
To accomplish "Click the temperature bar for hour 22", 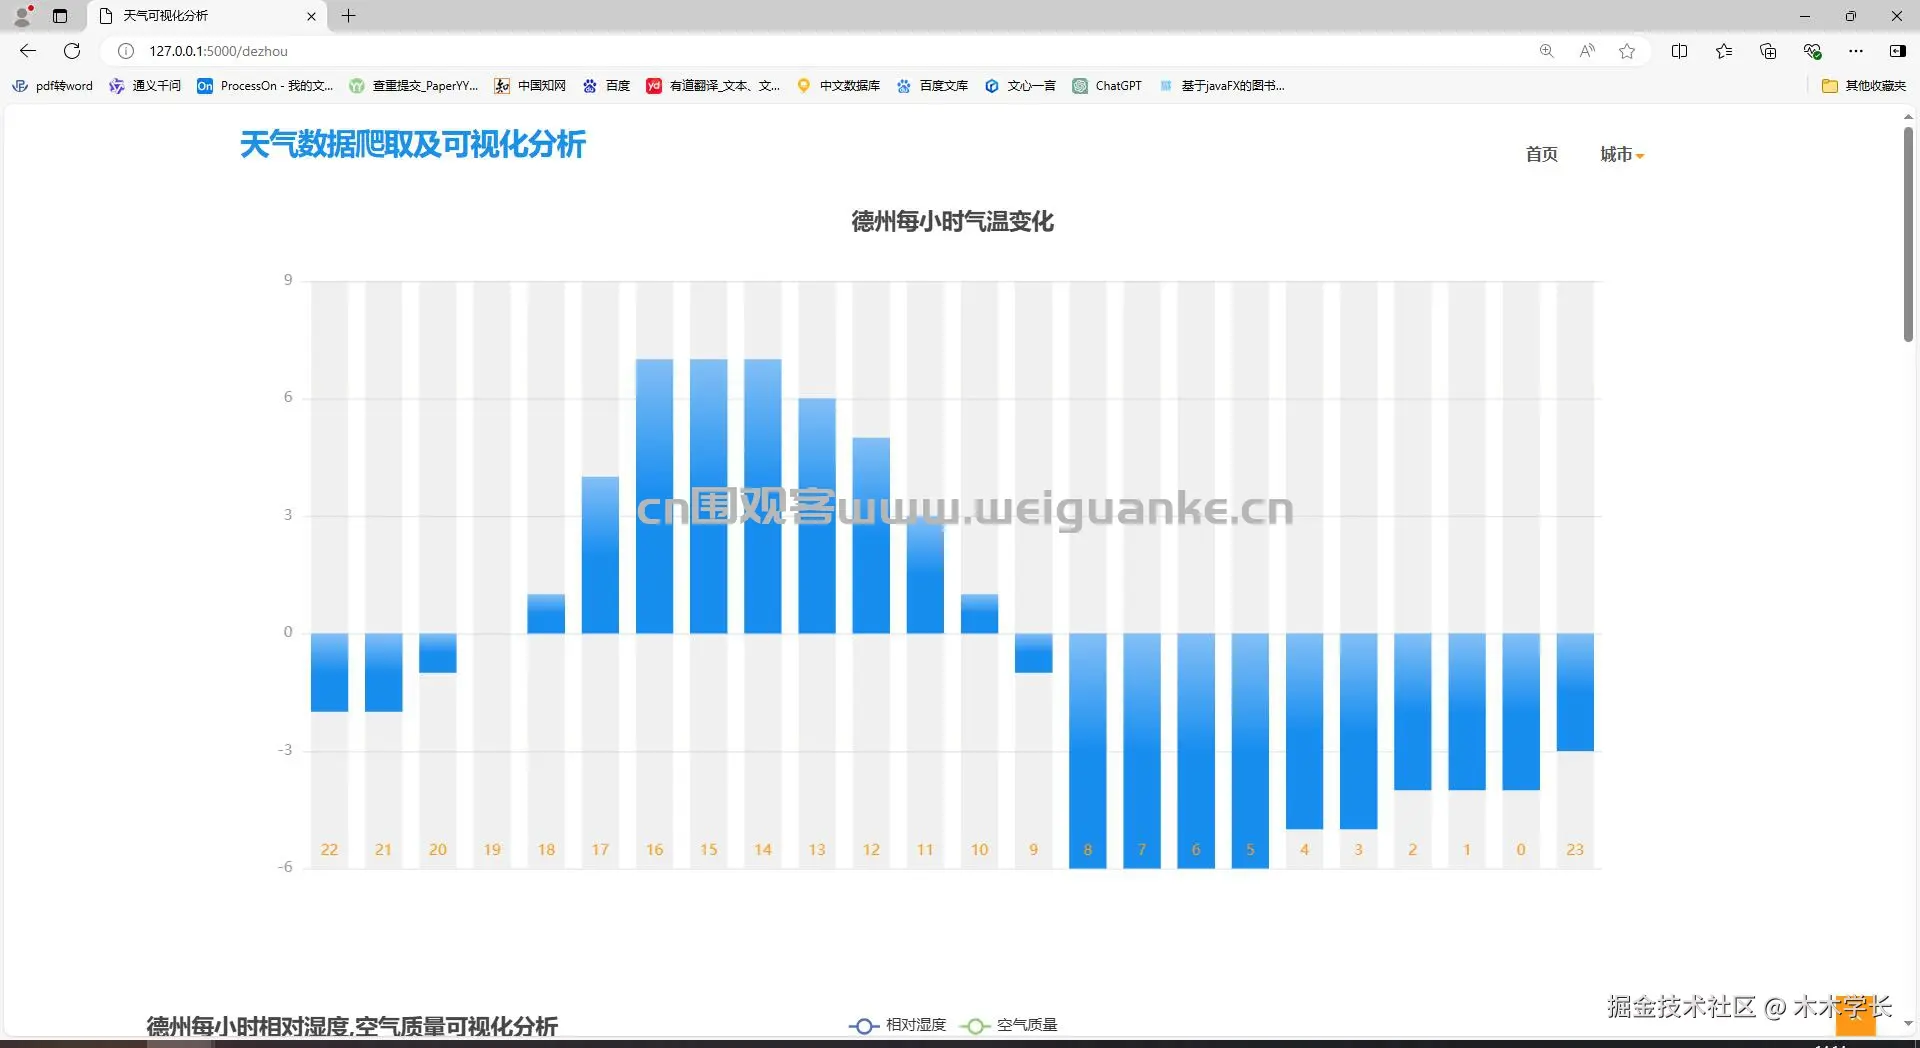I will pos(329,672).
